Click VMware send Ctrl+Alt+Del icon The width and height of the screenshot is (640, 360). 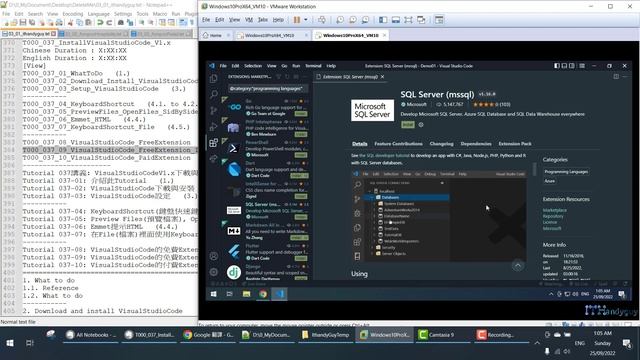[322, 20]
